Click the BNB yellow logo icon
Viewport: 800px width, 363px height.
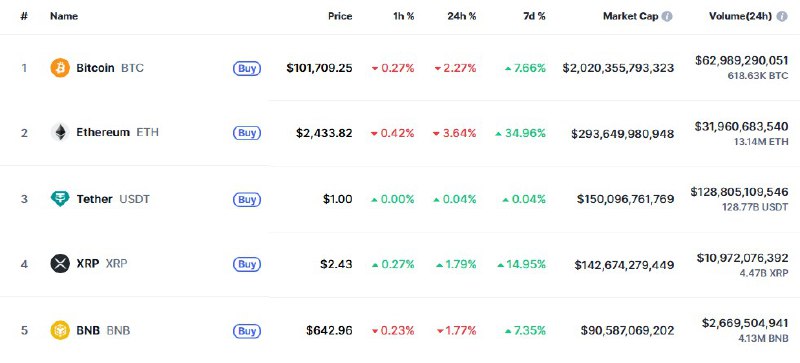click(60, 330)
